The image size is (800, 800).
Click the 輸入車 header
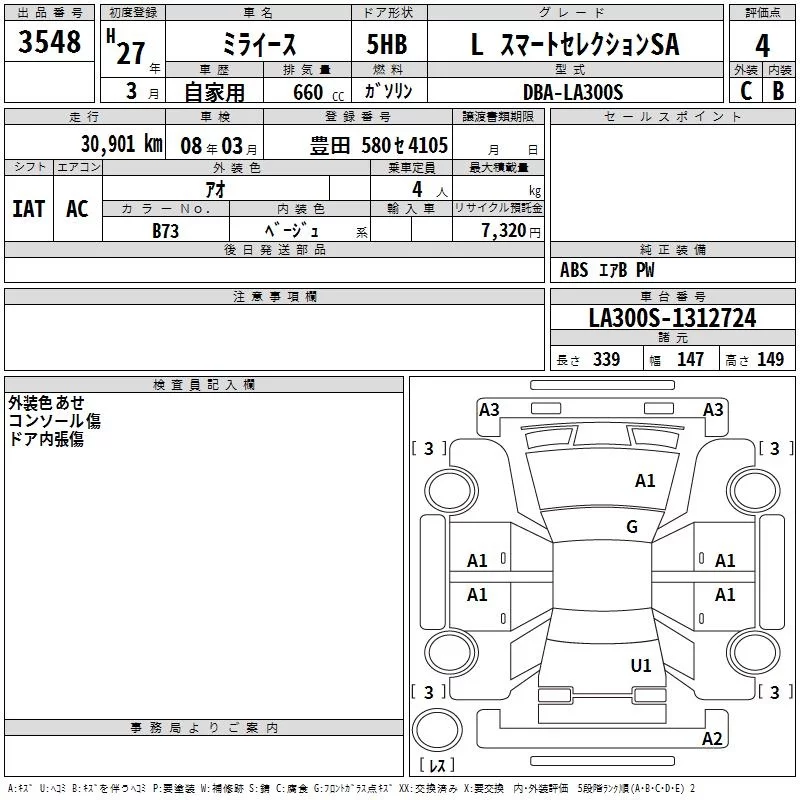point(411,209)
